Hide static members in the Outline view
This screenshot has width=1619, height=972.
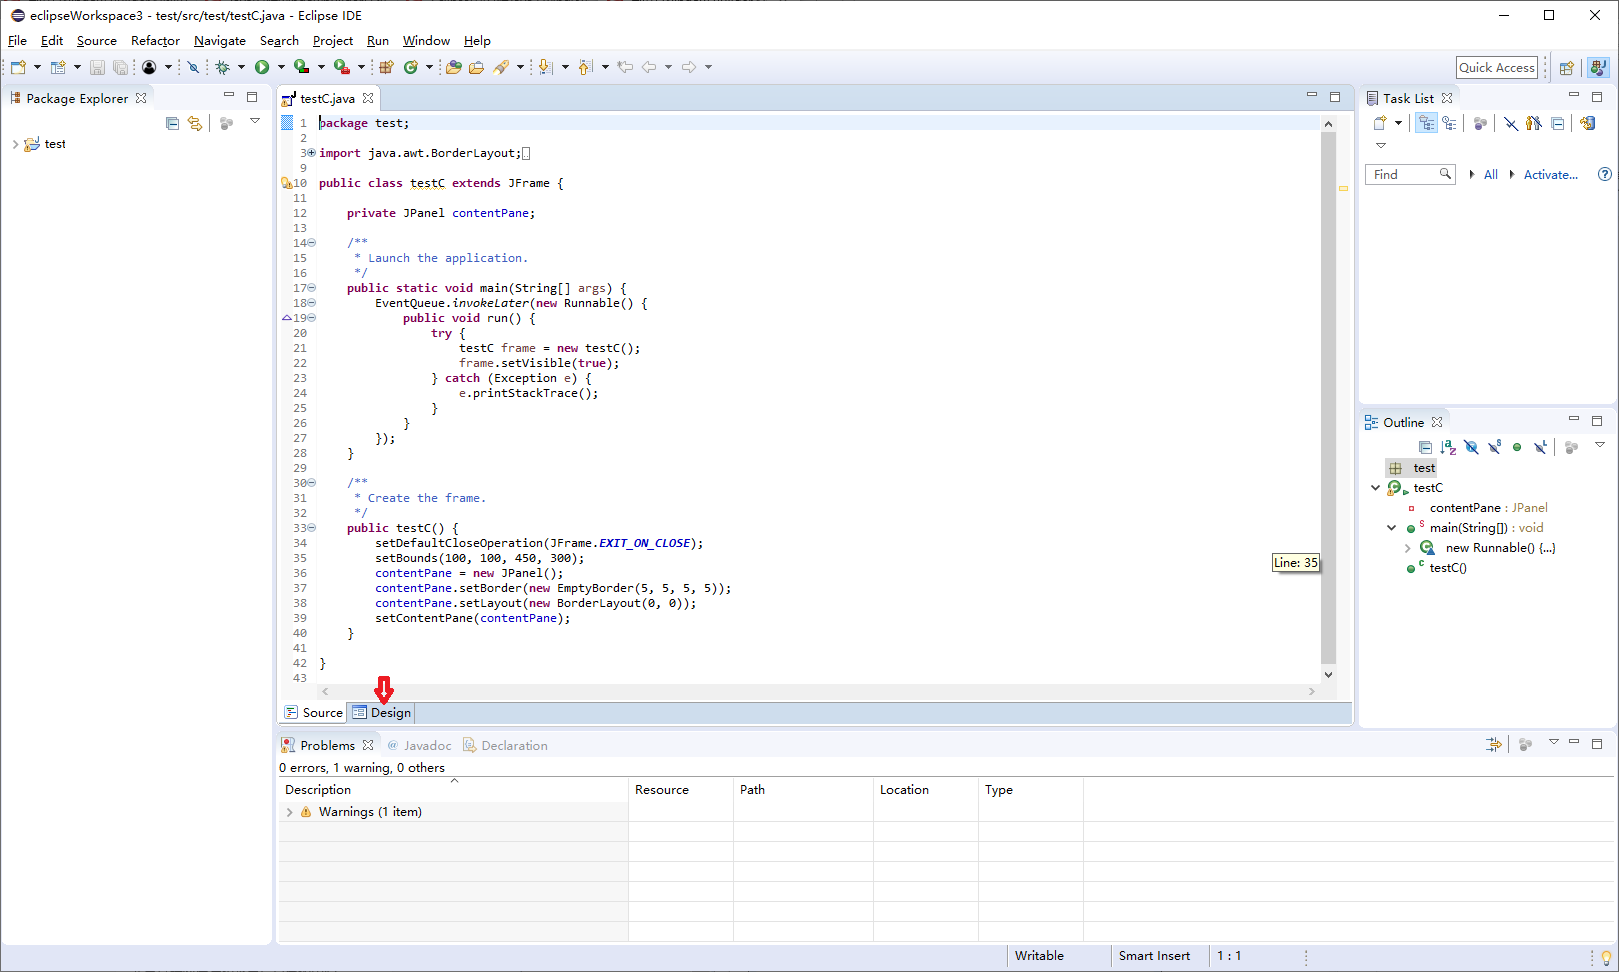pyautogui.click(x=1494, y=447)
